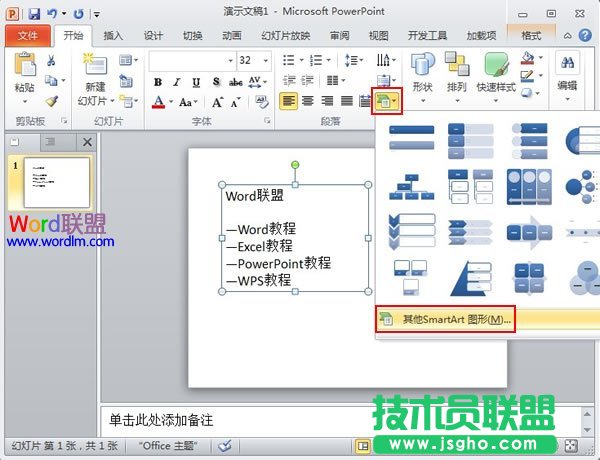Open the File tab
Viewport: 600px width, 460px height.
[28, 36]
